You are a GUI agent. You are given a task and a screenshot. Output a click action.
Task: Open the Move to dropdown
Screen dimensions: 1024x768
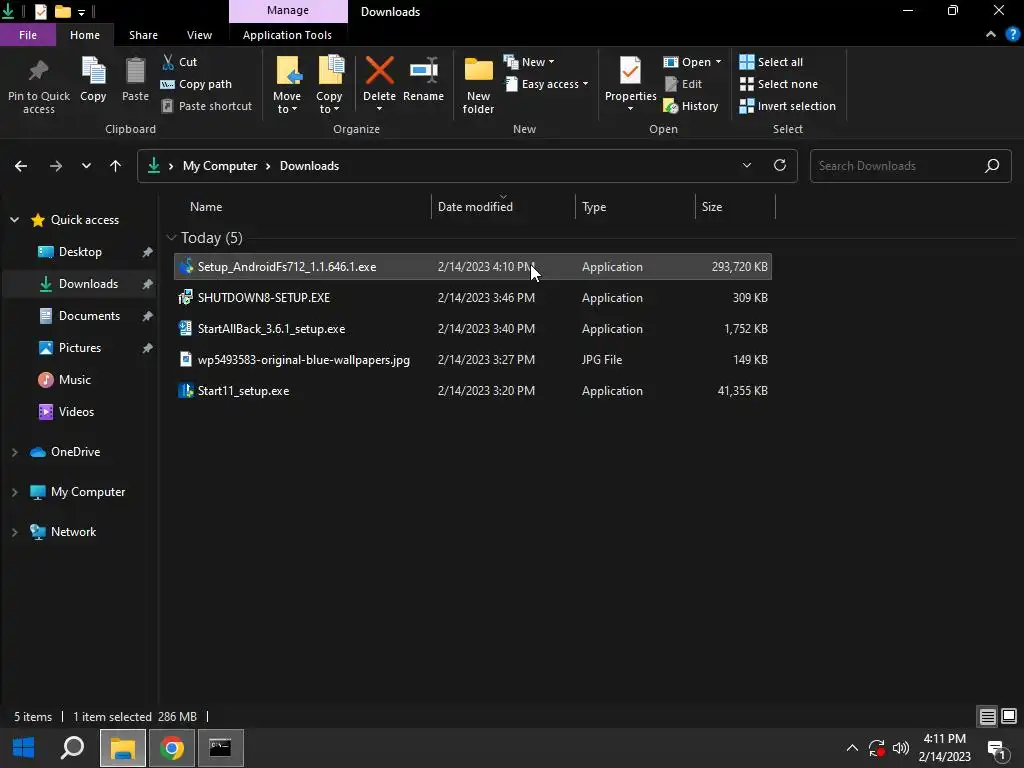pos(287,86)
